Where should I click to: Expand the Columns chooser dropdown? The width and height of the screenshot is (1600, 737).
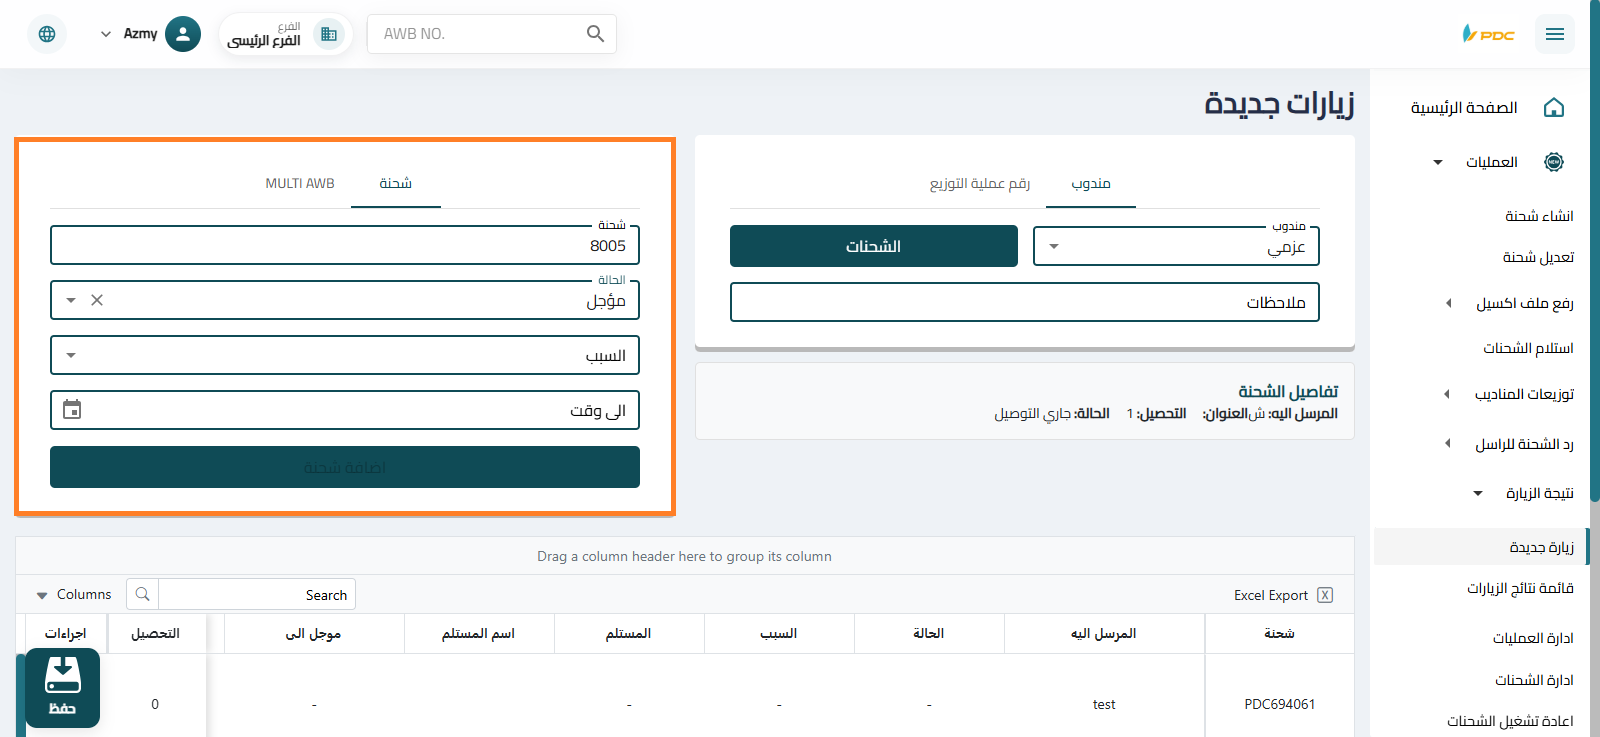click(x=74, y=595)
